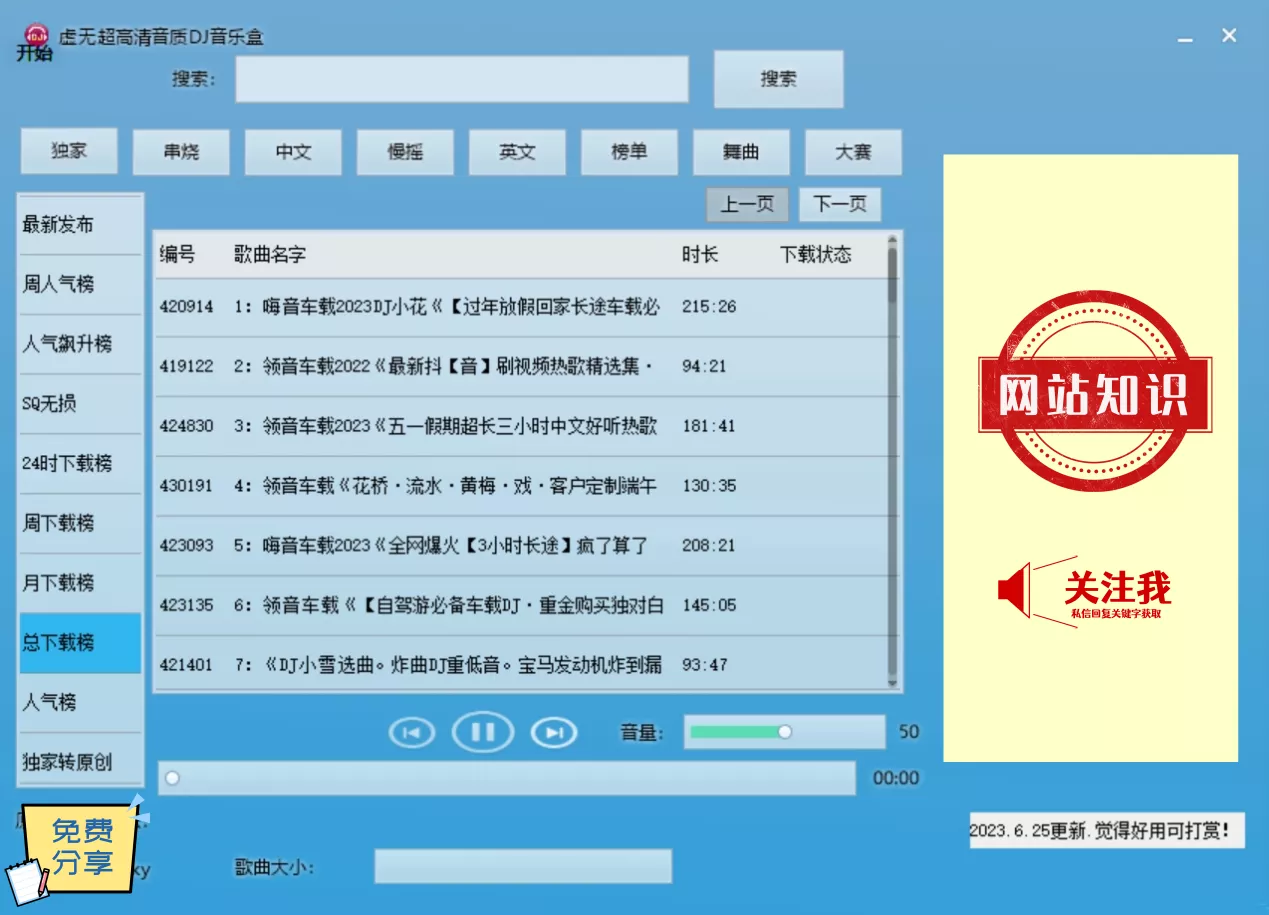Screen dimensions: 1269x915
Task: Pause playback with the pause button
Action: pyautogui.click(x=483, y=733)
